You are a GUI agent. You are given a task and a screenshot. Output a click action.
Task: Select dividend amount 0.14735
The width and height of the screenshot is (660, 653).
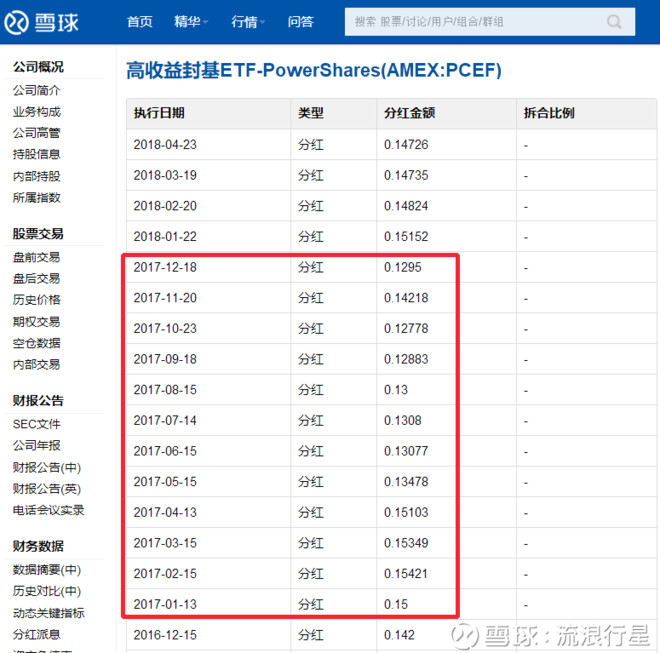pos(406,175)
